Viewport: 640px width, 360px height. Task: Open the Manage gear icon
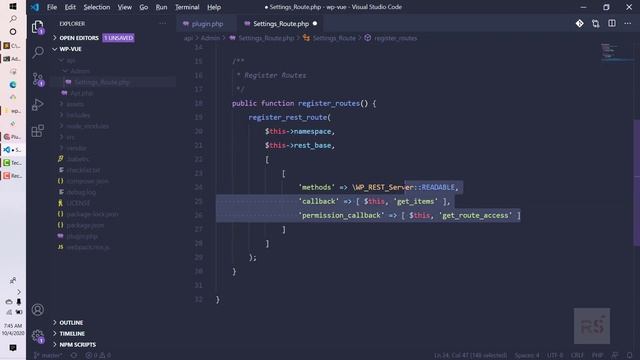click(x=38, y=336)
